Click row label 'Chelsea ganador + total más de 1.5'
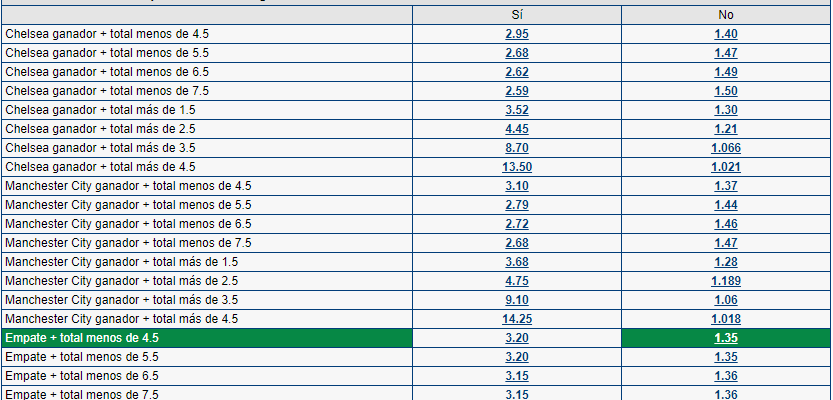 coord(100,110)
